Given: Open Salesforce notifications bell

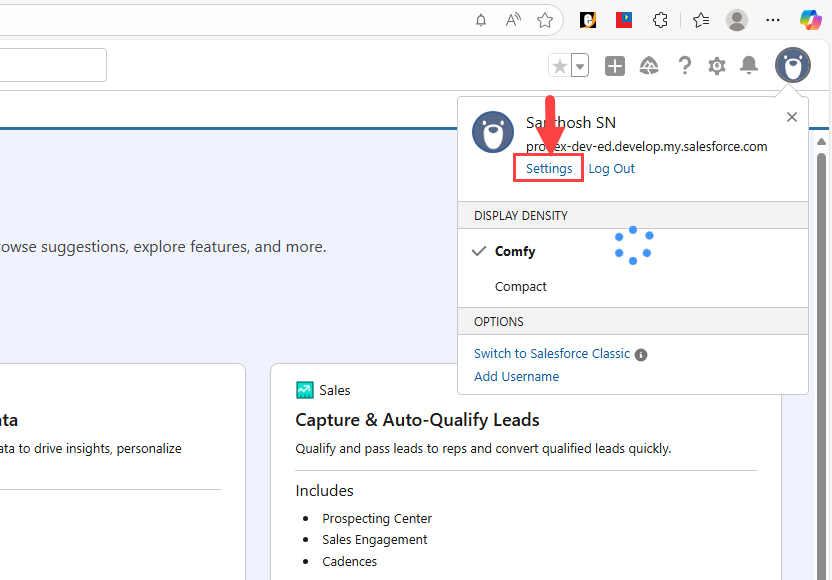Looking at the screenshot, I should [x=749, y=66].
